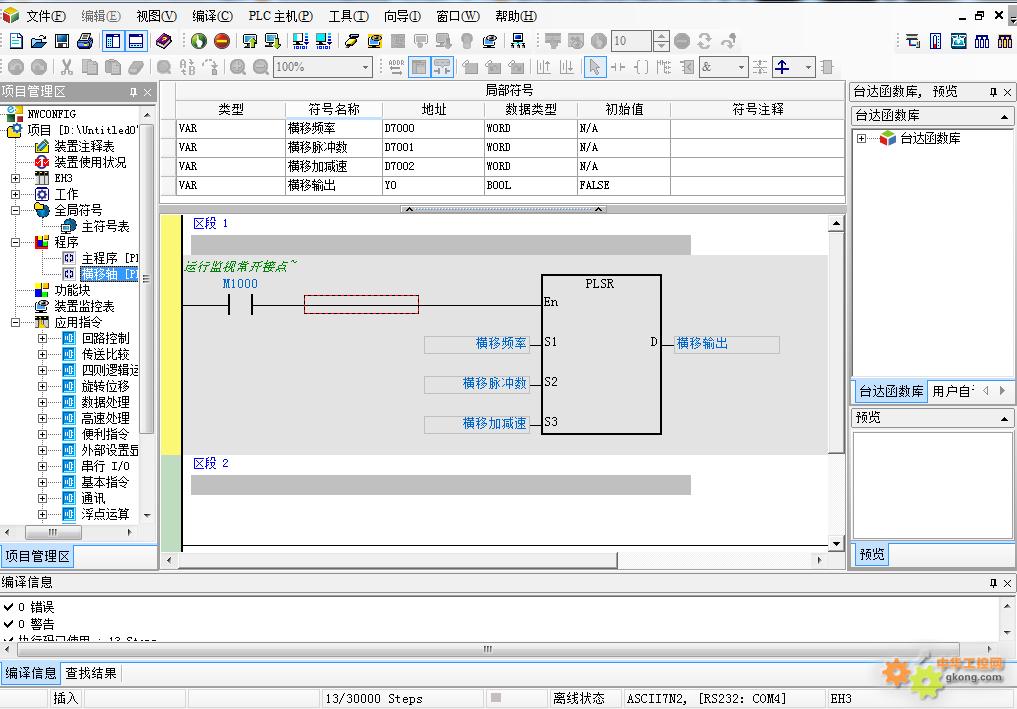Click the 类型 column header
This screenshot has width=1017, height=709.
click(230, 110)
